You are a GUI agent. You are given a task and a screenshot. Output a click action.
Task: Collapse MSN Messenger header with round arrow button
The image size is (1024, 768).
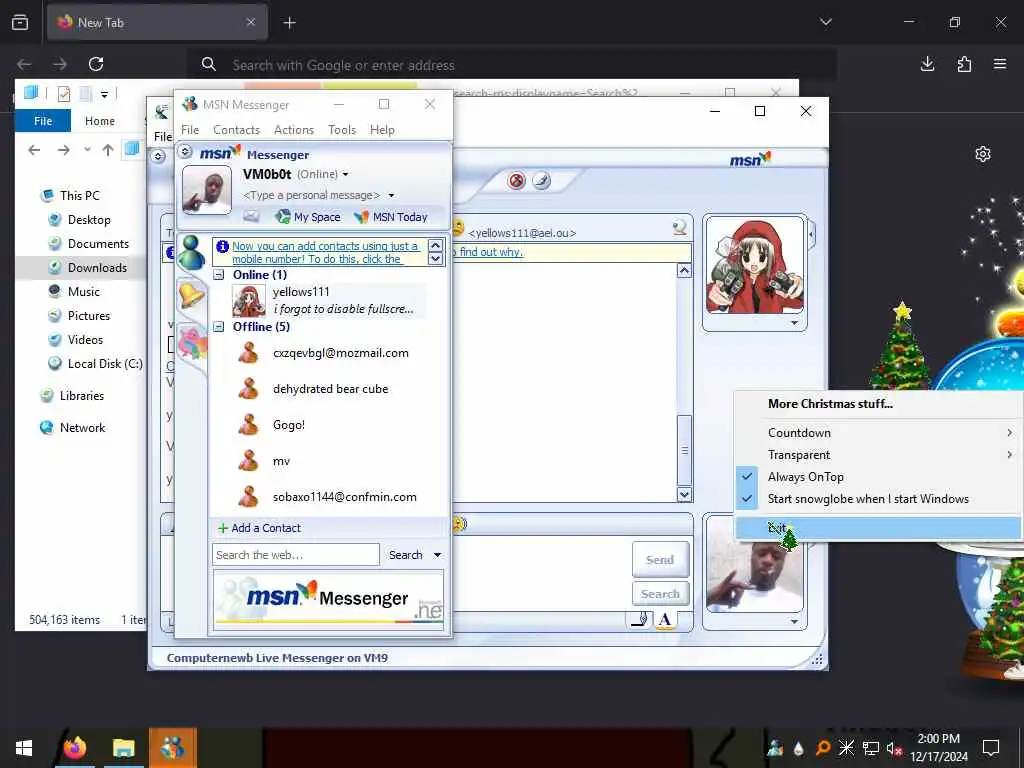(185, 152)
